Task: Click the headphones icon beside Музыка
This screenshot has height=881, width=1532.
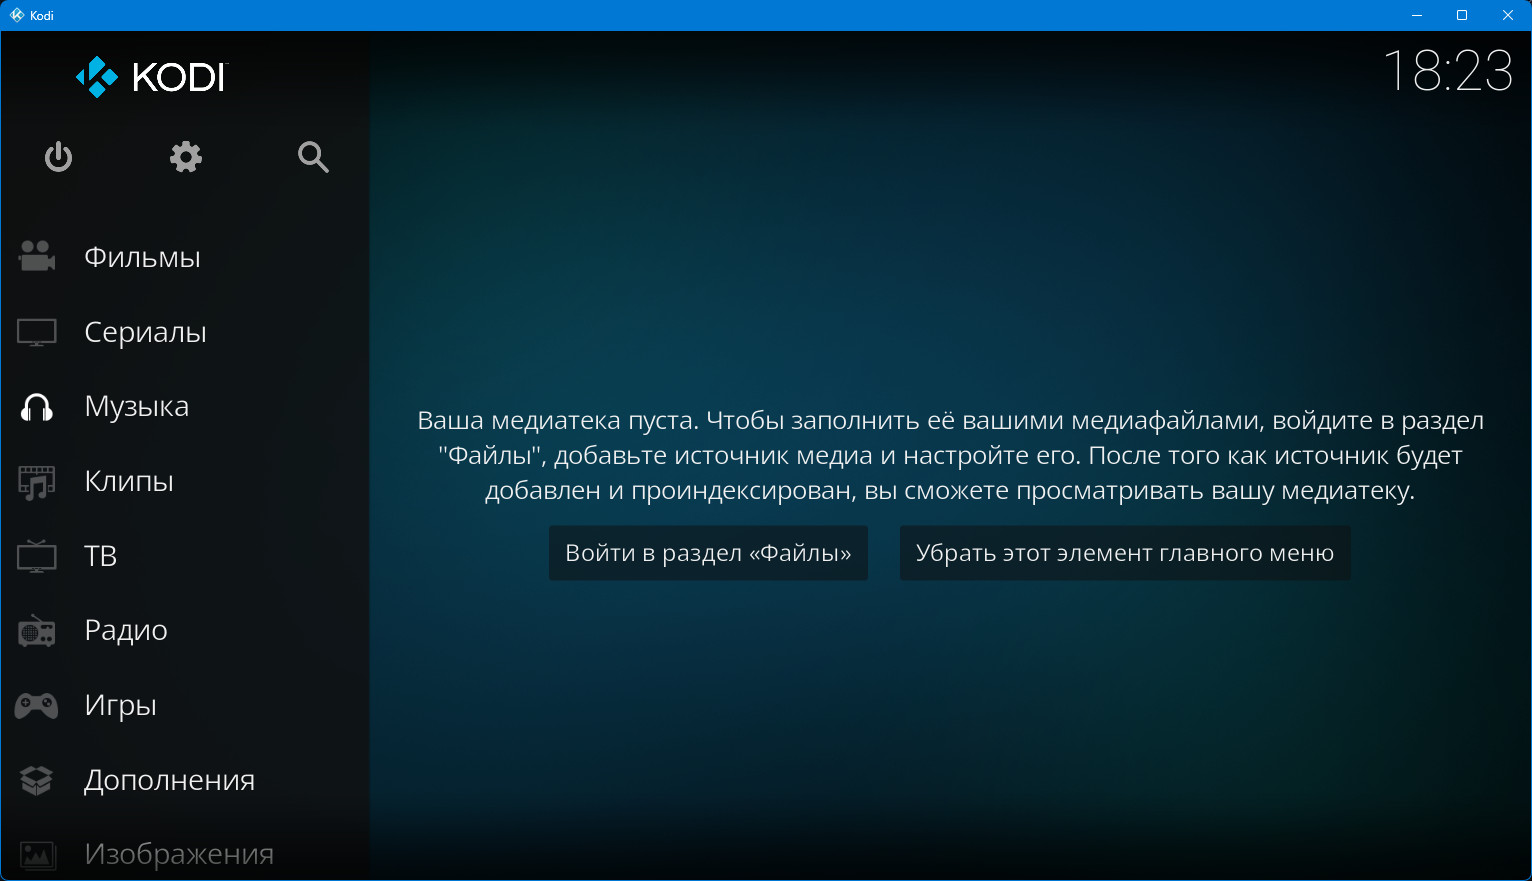Action: pos(37,407)
